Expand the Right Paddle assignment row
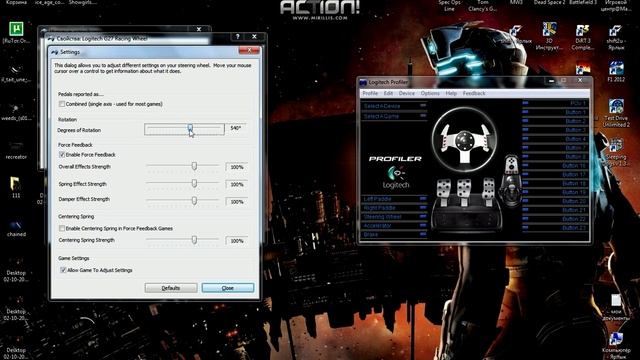The height and width of the screenshot is (360, 640). point(394,208)
